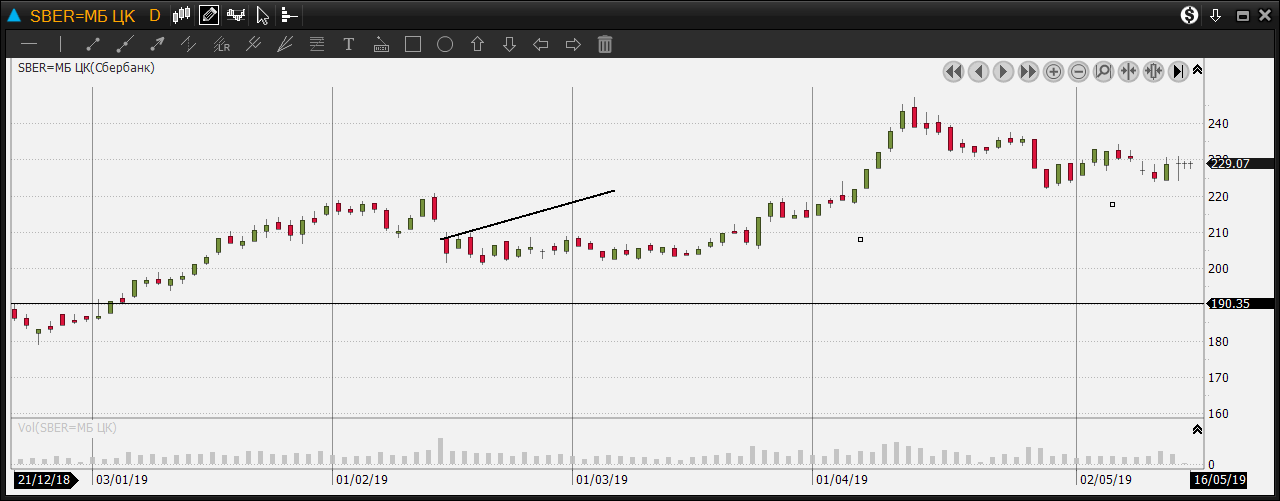Select the arrow ray line tool
Image resolution: width=1280 pixels, height=501 pixels.
click(157, 44)
